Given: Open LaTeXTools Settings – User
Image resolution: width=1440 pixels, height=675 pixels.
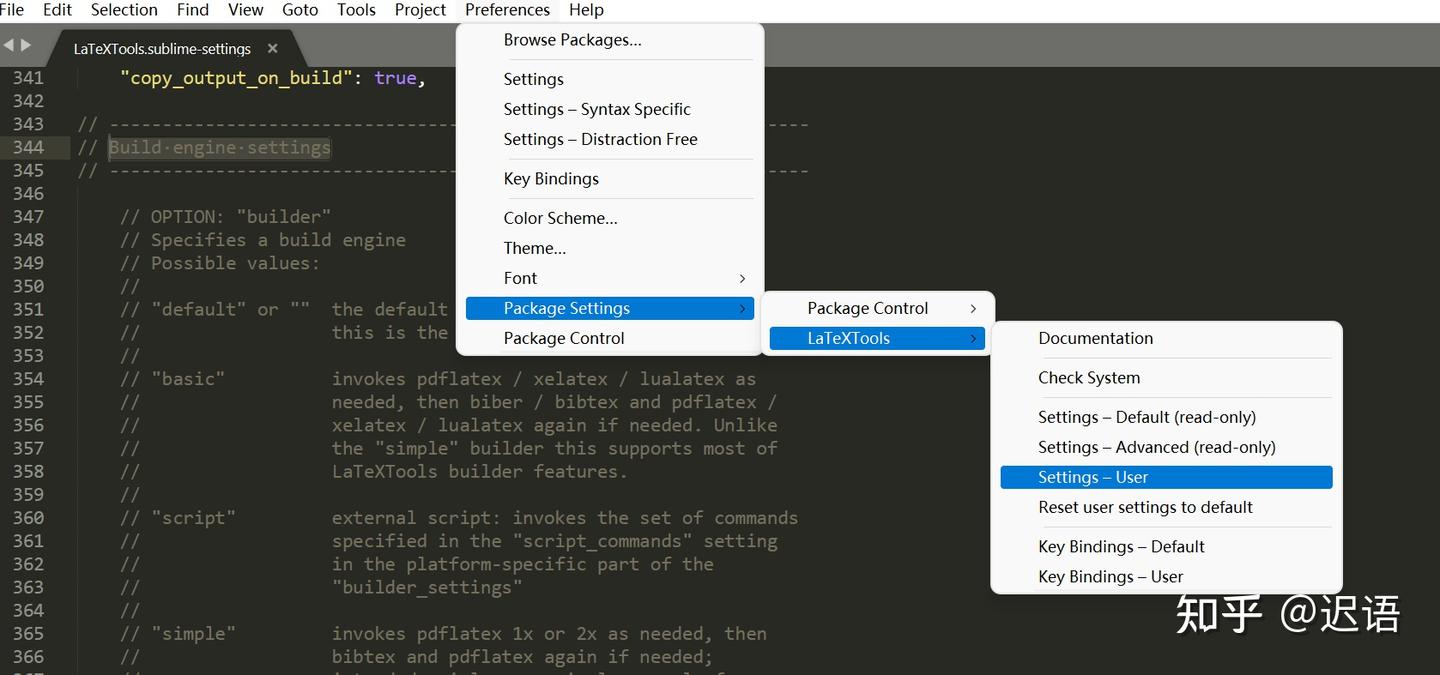Looking at the screenshot, I should click(x=1095, y=477).
